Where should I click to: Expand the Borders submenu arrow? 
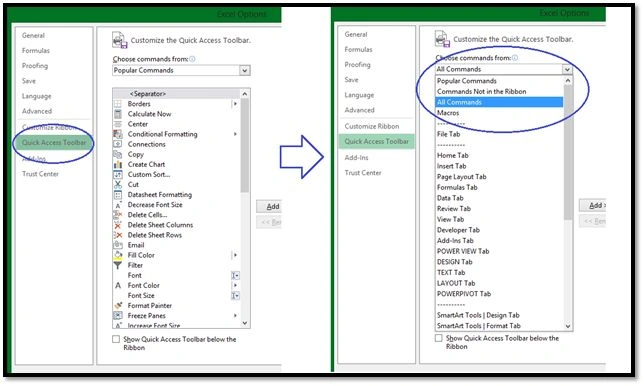pos(235,104)
